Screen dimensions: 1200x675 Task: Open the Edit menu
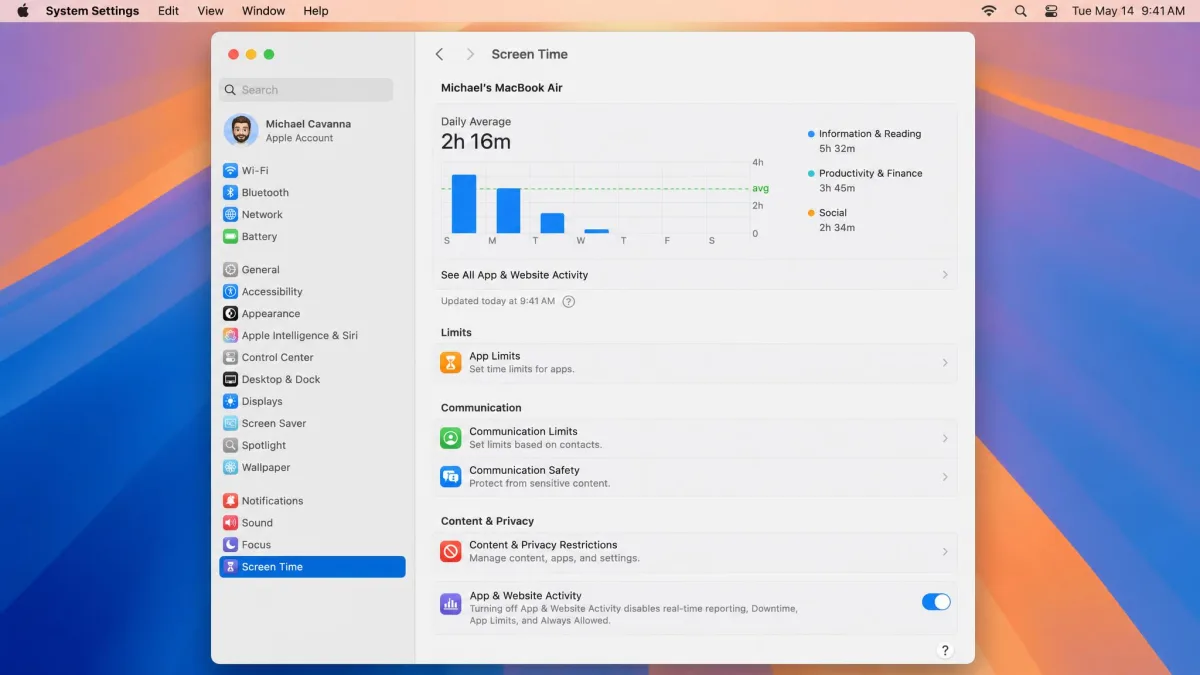coord(168,11)
